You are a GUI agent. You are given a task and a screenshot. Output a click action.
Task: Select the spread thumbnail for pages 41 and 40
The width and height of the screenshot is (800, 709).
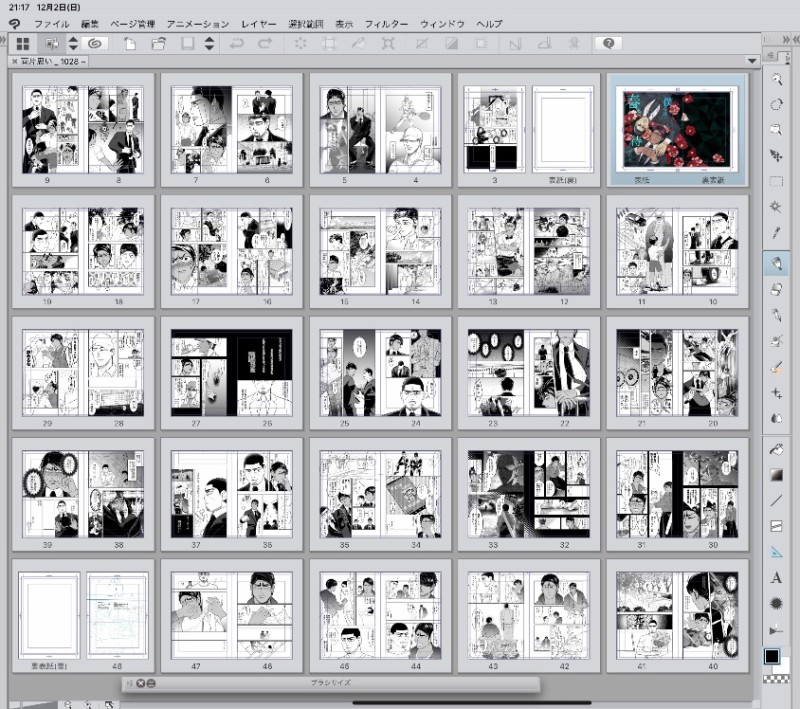(677, 616)
